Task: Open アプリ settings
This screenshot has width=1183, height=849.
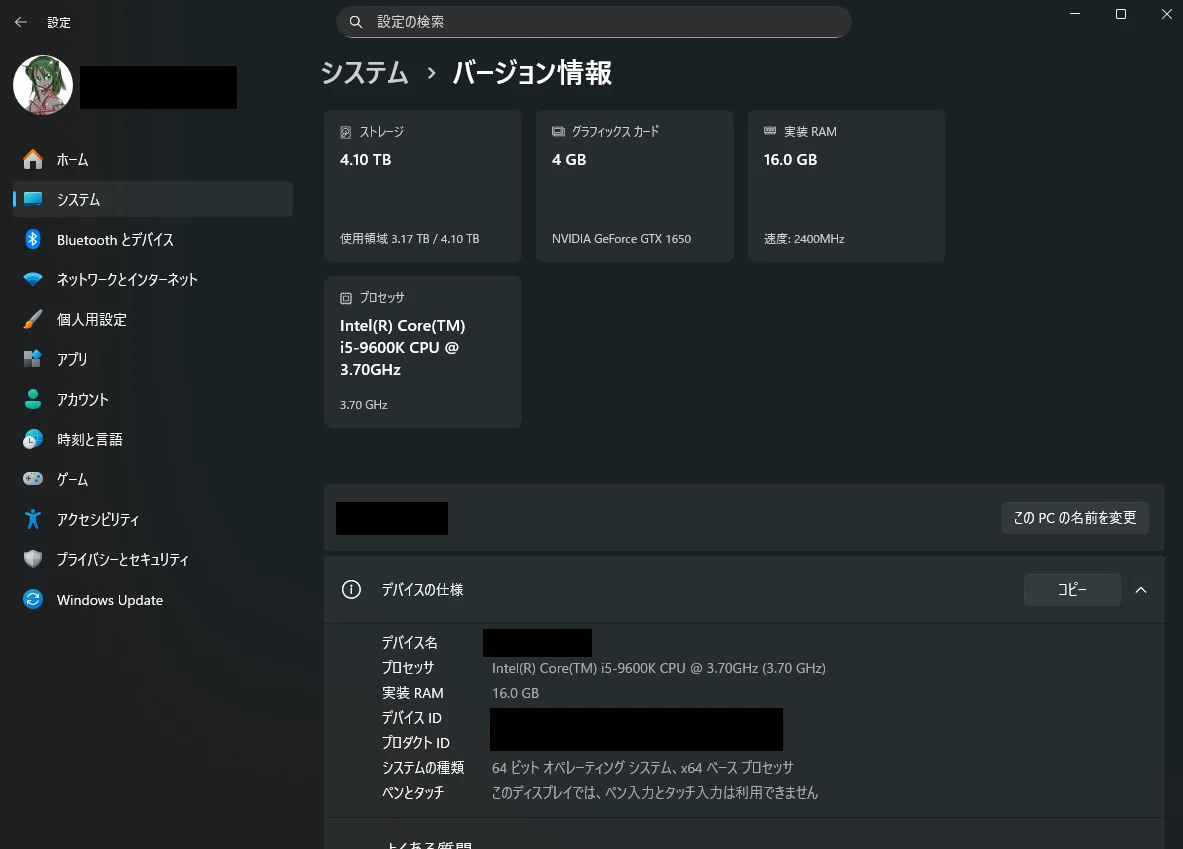Action: tap(152, 359)
